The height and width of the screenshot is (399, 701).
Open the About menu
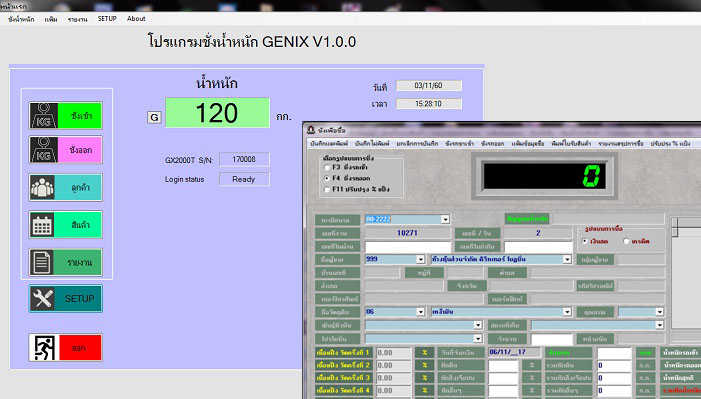[136, 19]
